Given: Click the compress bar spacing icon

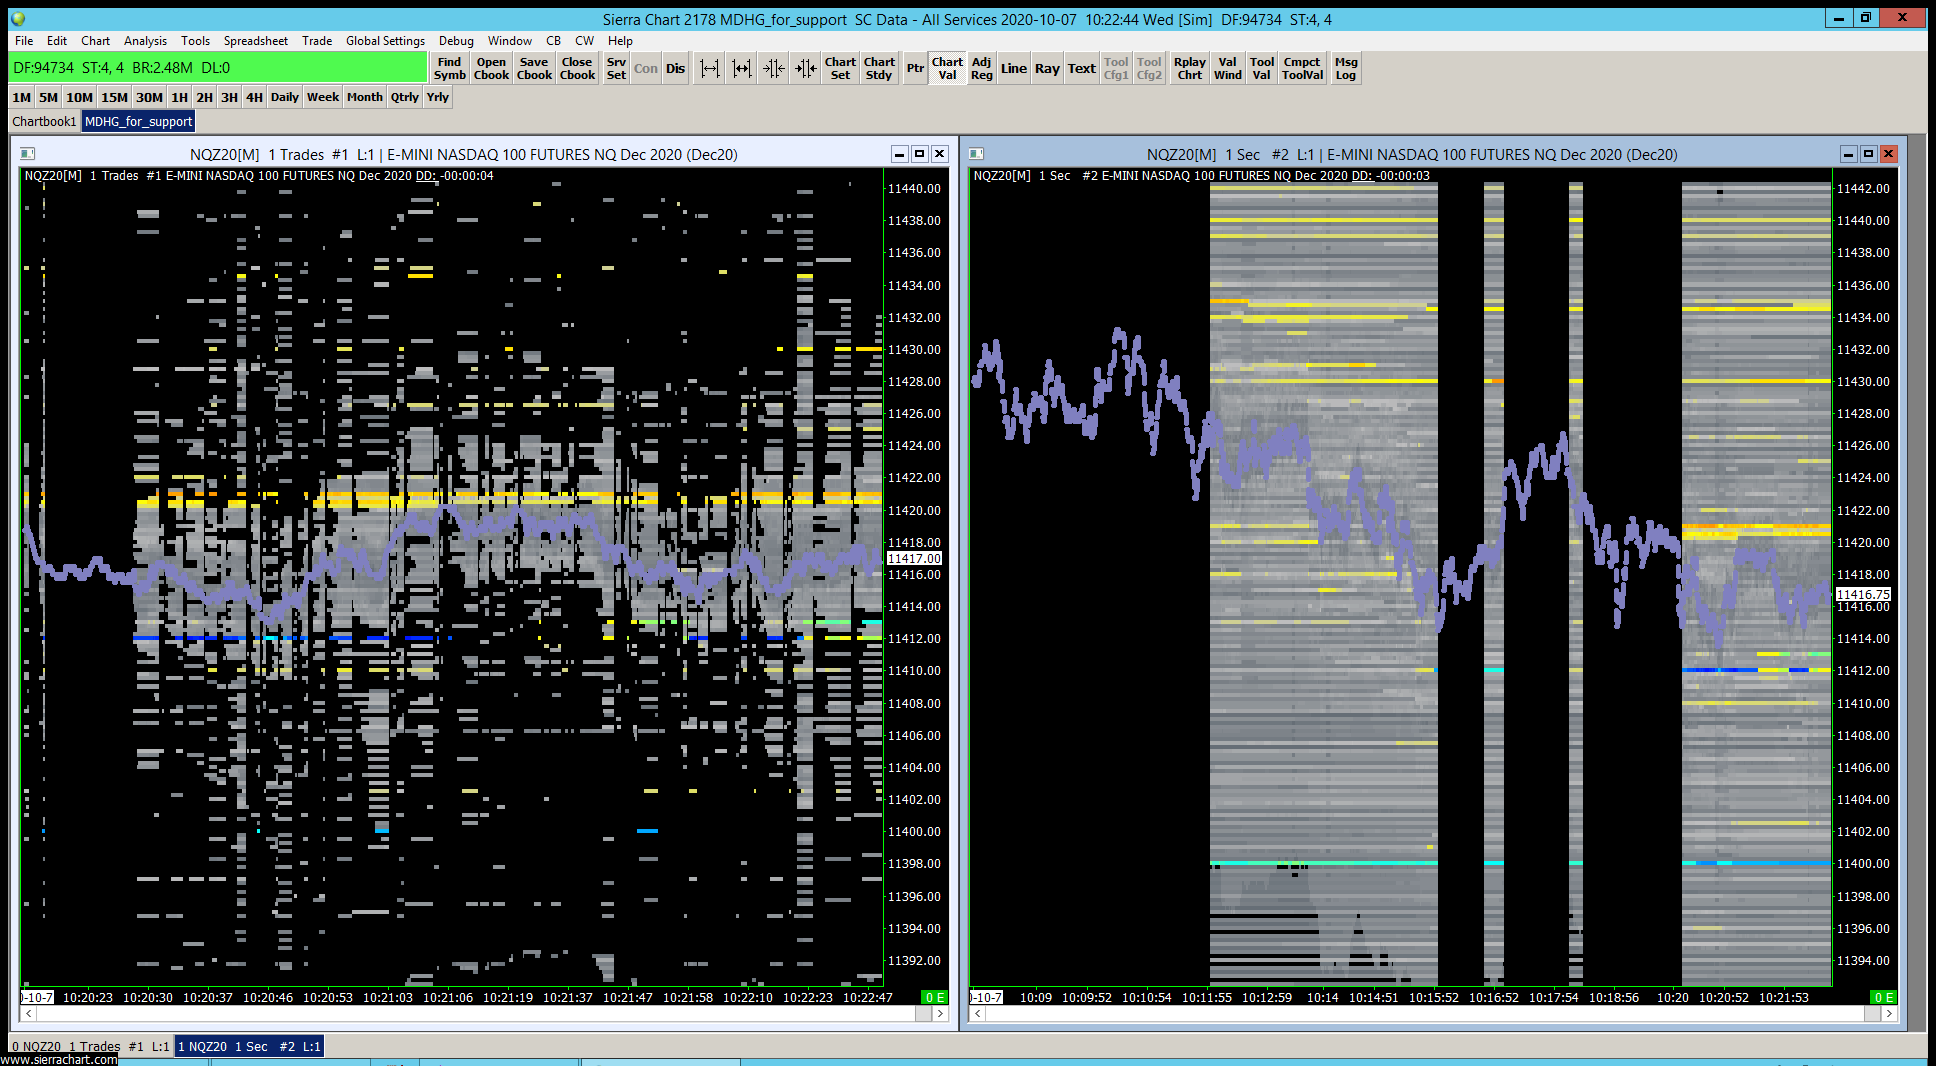Looking at the screenshot, I should 773,68.
